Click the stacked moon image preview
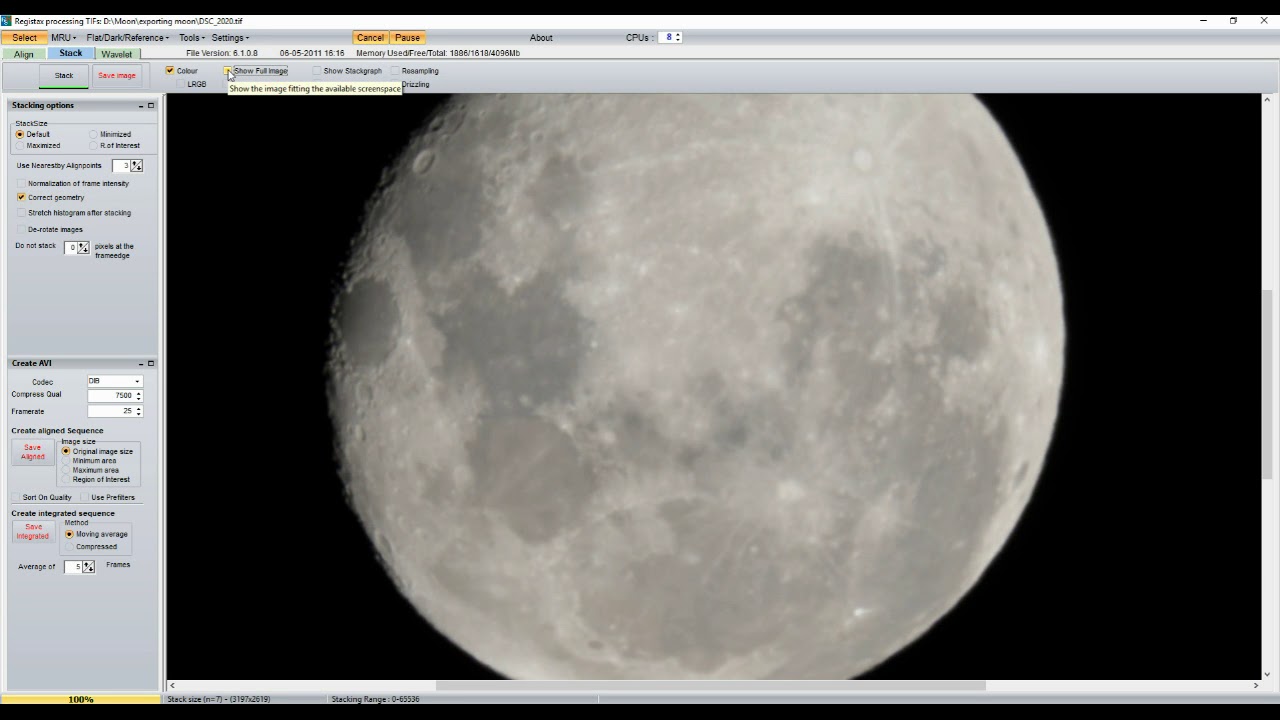Image resolution: width=1280 pixels, height=720 pixels. [713, 386]
